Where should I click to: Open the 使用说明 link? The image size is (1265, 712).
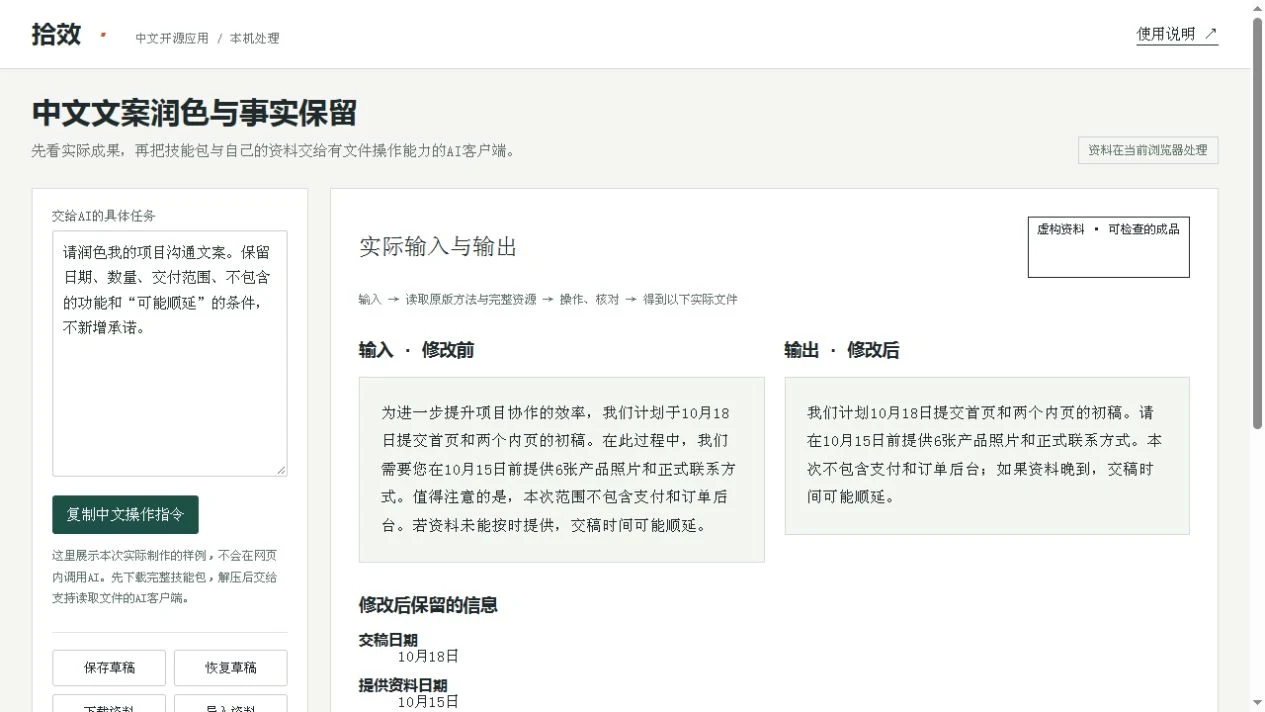tap(1177, 34)
